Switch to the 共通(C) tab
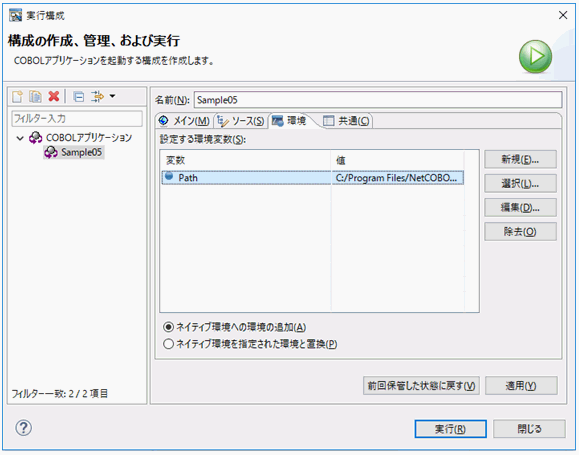Viewport: 579px width, 455px height. (x=346, y=121)
